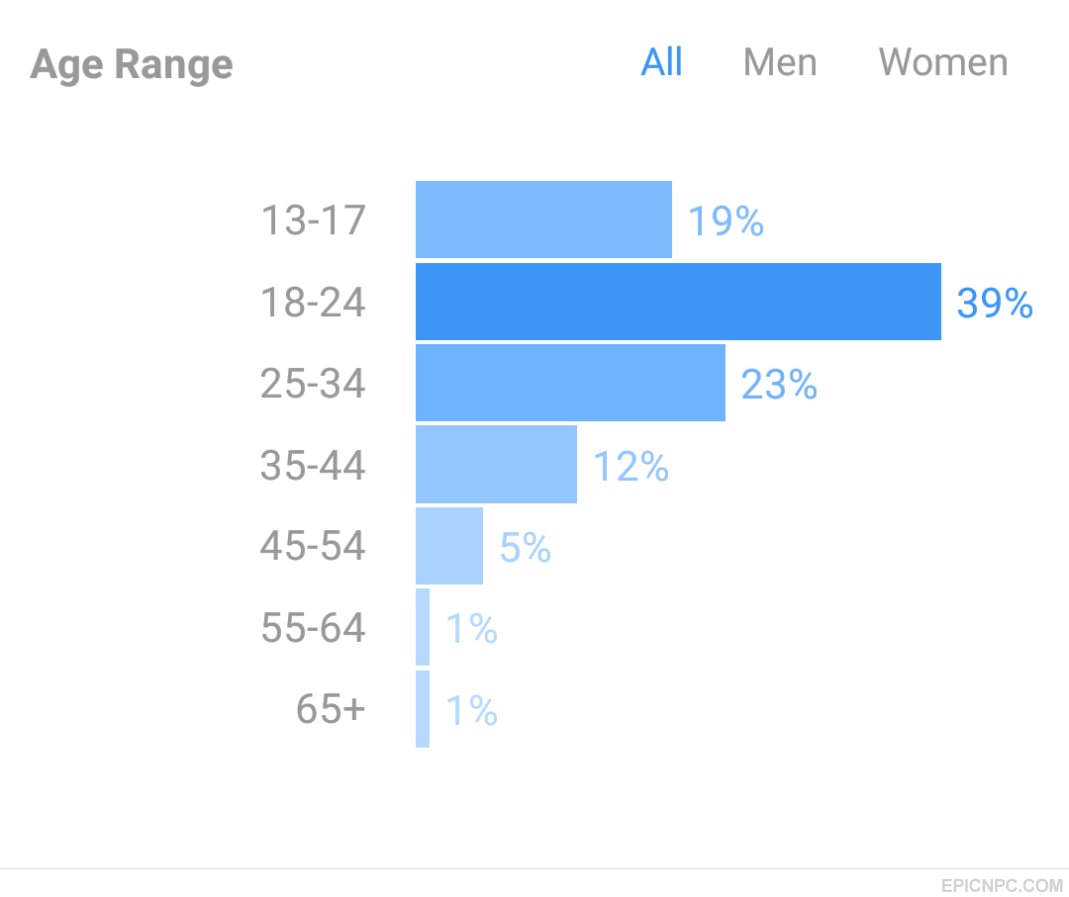Click the 25-34 age bar
Viewport: 1069px width, 897px height.
pyautogui.click(x=571, y=382)
